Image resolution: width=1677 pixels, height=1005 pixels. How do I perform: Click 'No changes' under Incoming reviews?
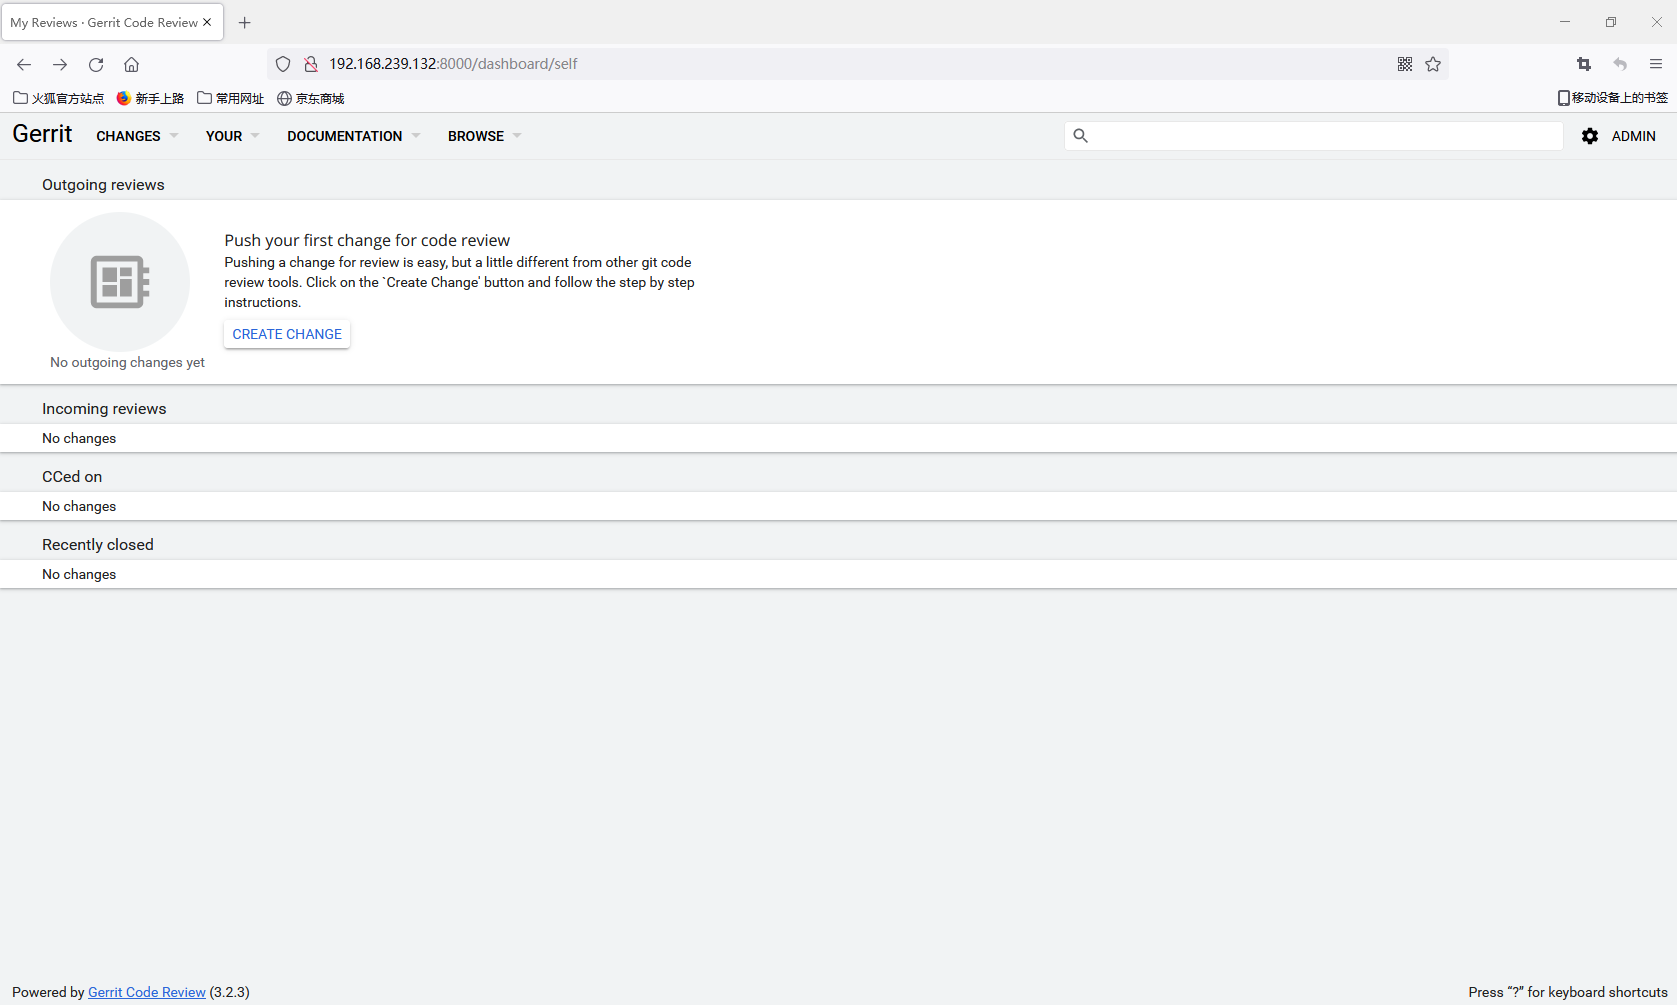[79, 438]
